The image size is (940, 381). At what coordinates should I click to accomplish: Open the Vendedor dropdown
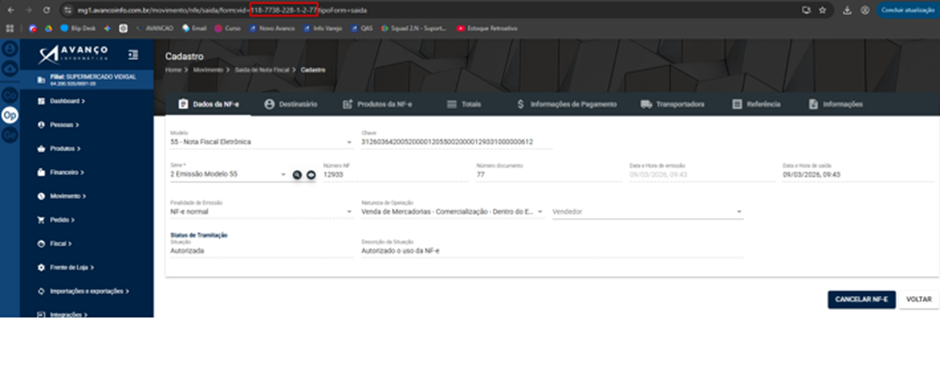[647, 211]
